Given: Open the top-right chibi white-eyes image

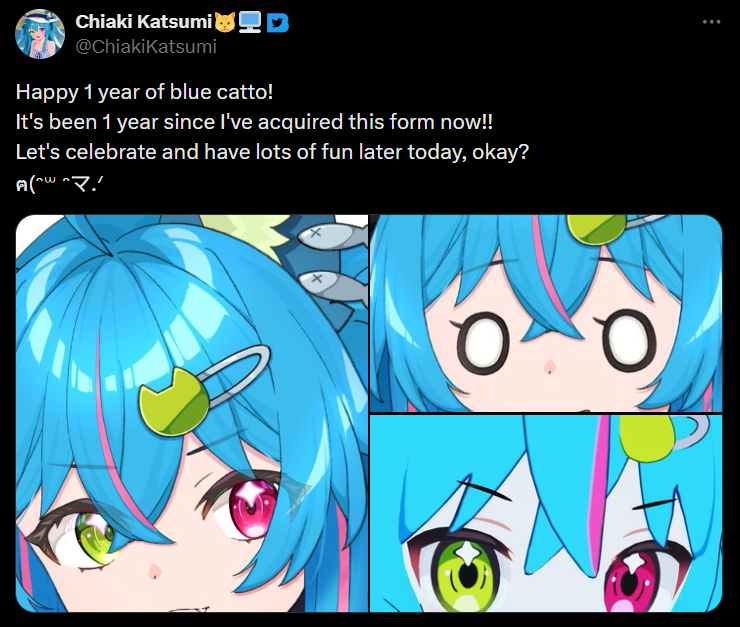Looking at the screenshot, I should click(x=546, y=313).
